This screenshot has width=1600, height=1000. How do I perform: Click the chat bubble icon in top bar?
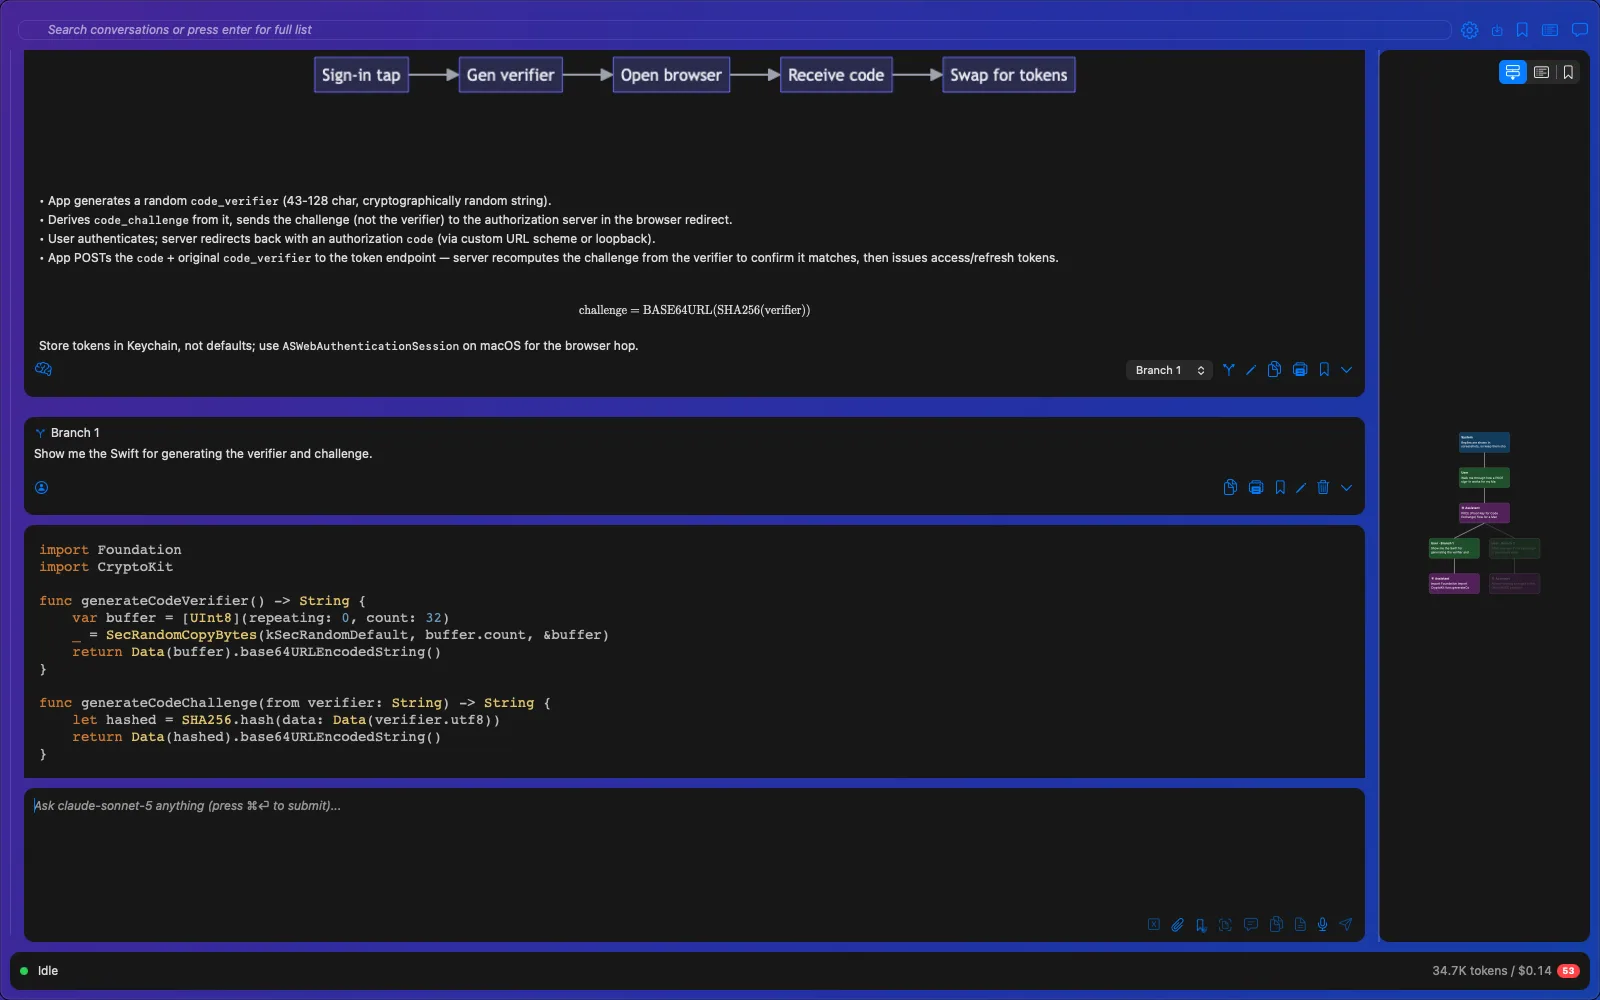pos(1580,30)
